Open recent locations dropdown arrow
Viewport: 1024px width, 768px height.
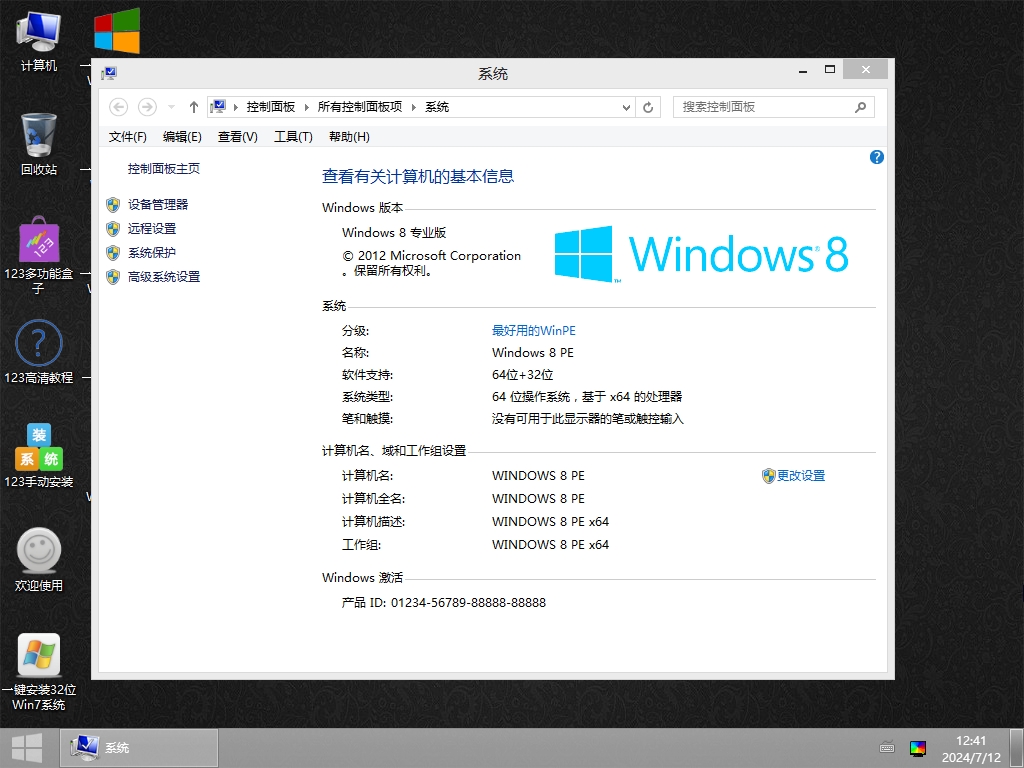click(171, 106)
